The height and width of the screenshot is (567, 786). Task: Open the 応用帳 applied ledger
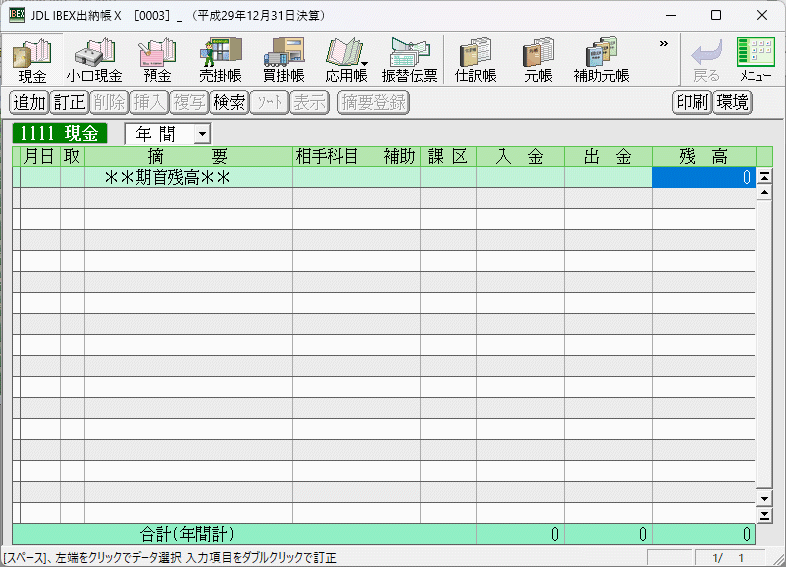tap(347, 60)
